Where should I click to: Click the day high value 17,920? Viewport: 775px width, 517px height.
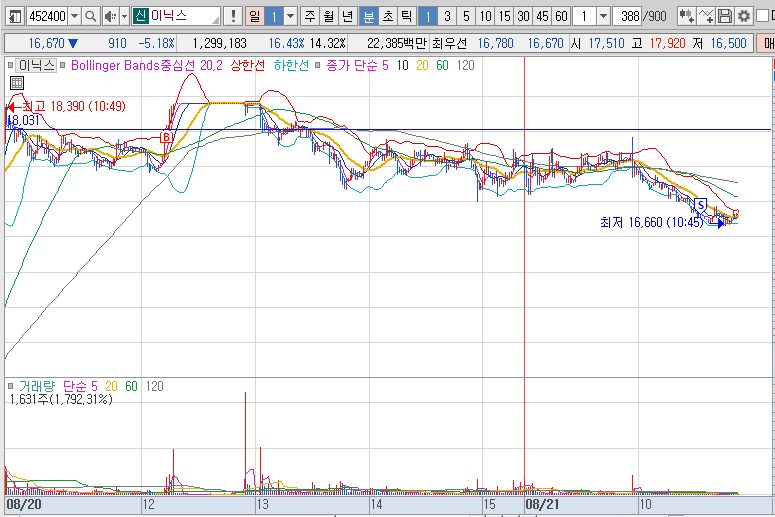[667, 43]
